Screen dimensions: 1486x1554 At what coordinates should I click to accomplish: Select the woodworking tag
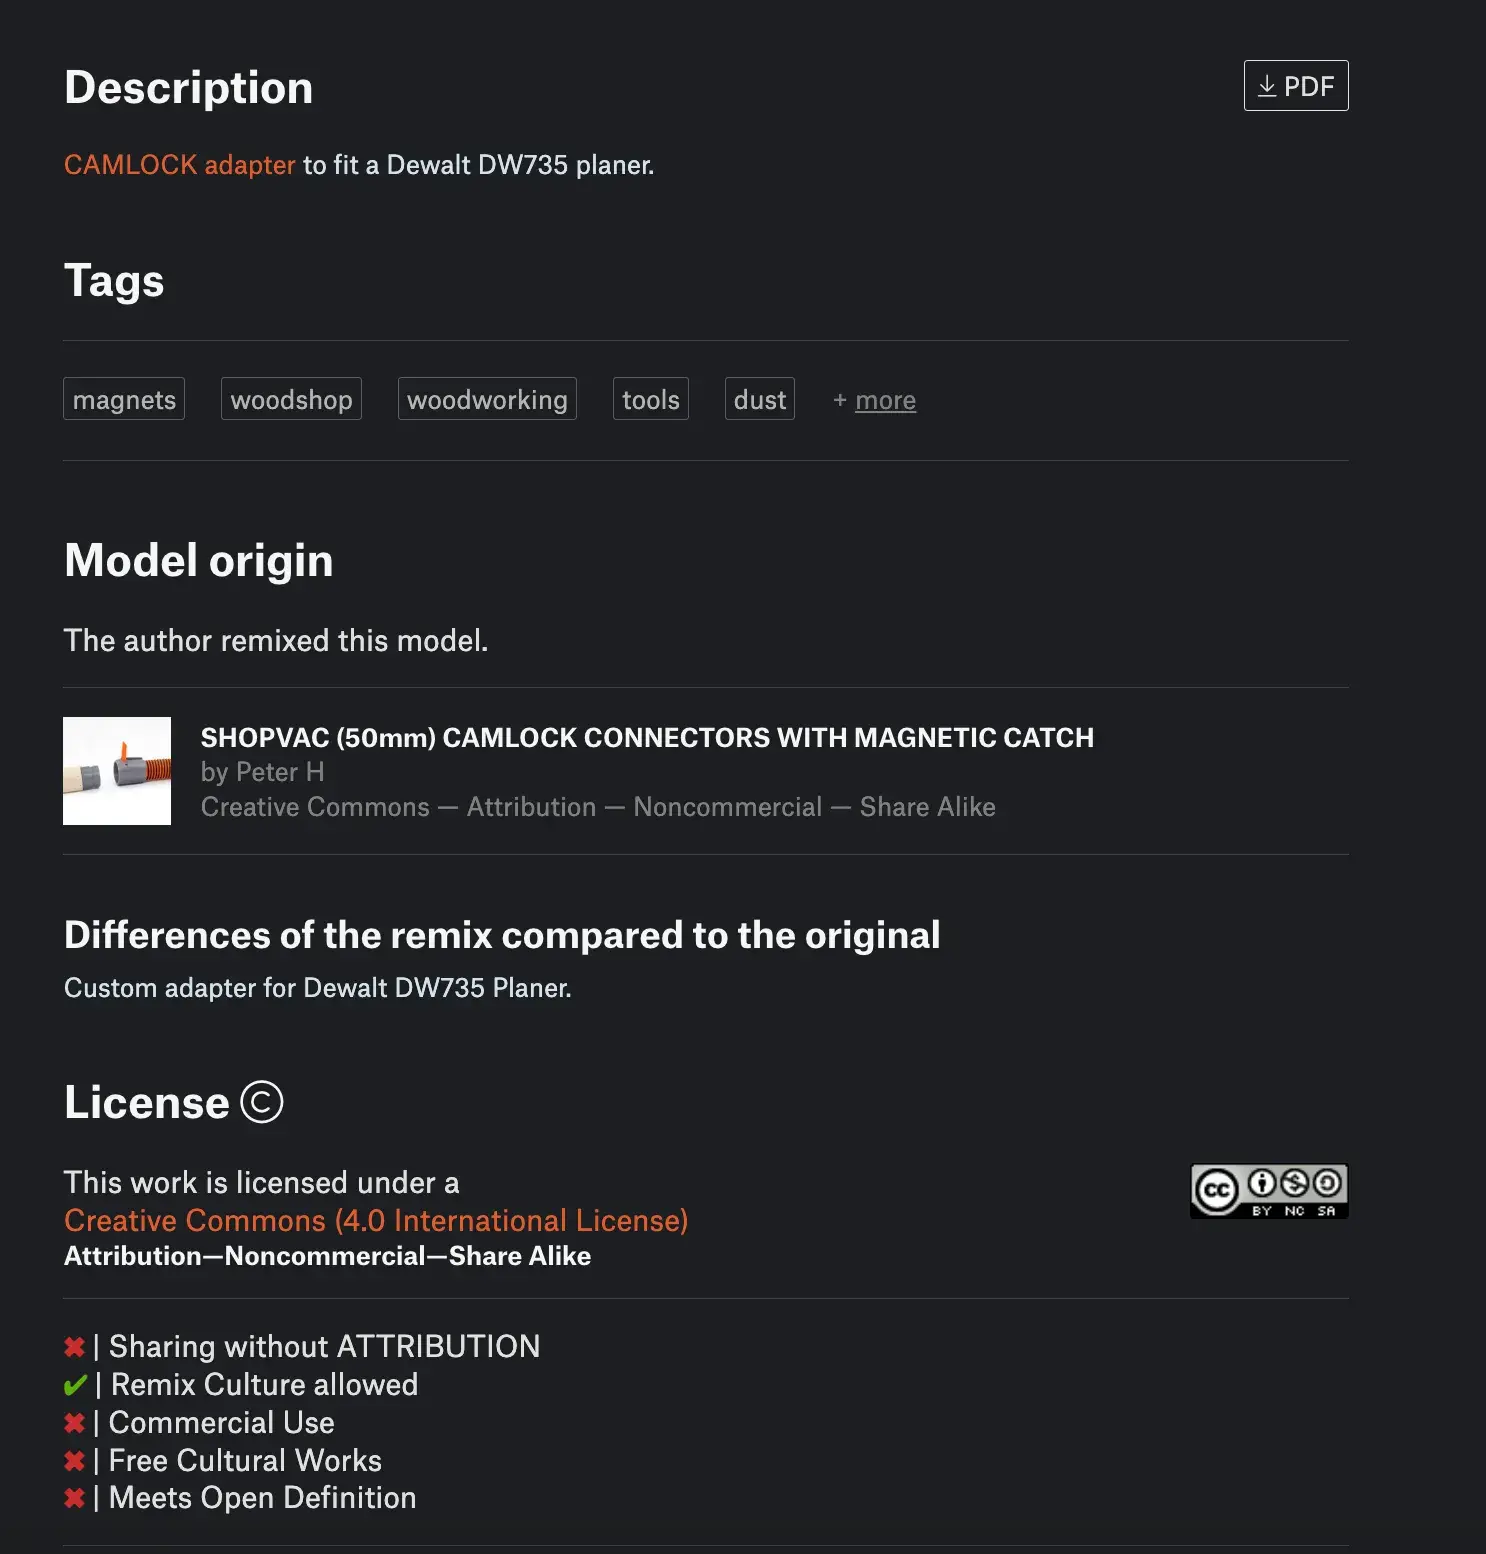pos(487,399)
